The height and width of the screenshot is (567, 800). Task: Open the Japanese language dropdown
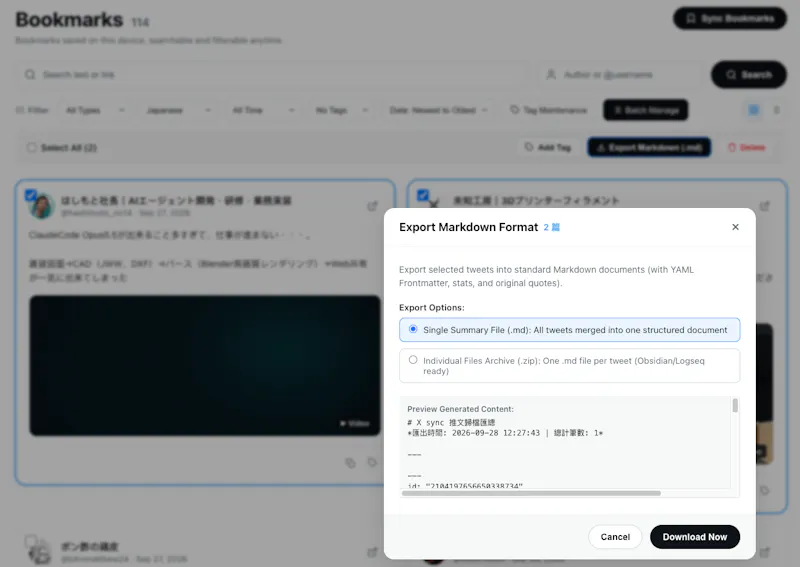178,110
